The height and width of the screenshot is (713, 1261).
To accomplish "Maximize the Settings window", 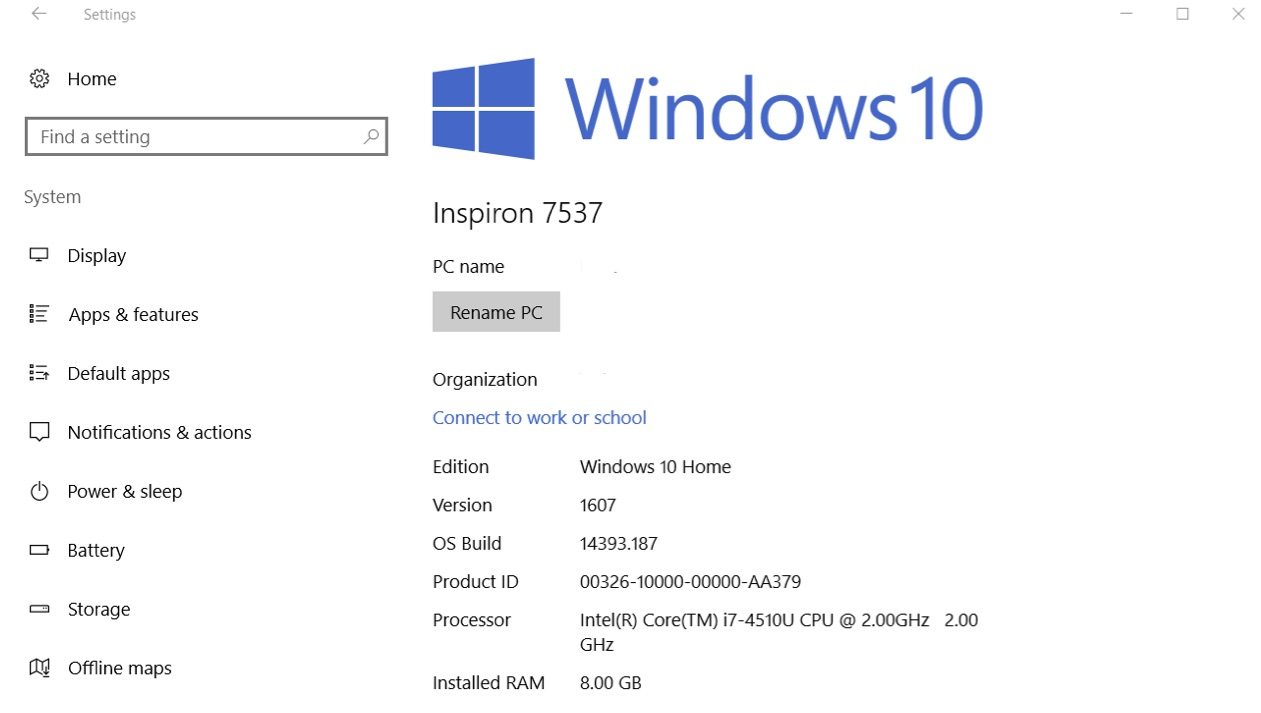I will tap(1182, 14).
